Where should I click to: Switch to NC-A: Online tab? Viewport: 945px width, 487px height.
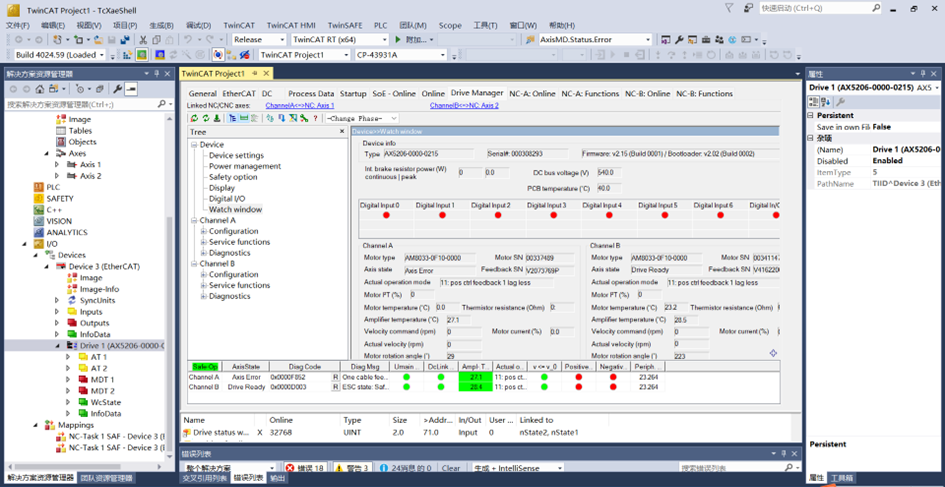pos(532,94)
